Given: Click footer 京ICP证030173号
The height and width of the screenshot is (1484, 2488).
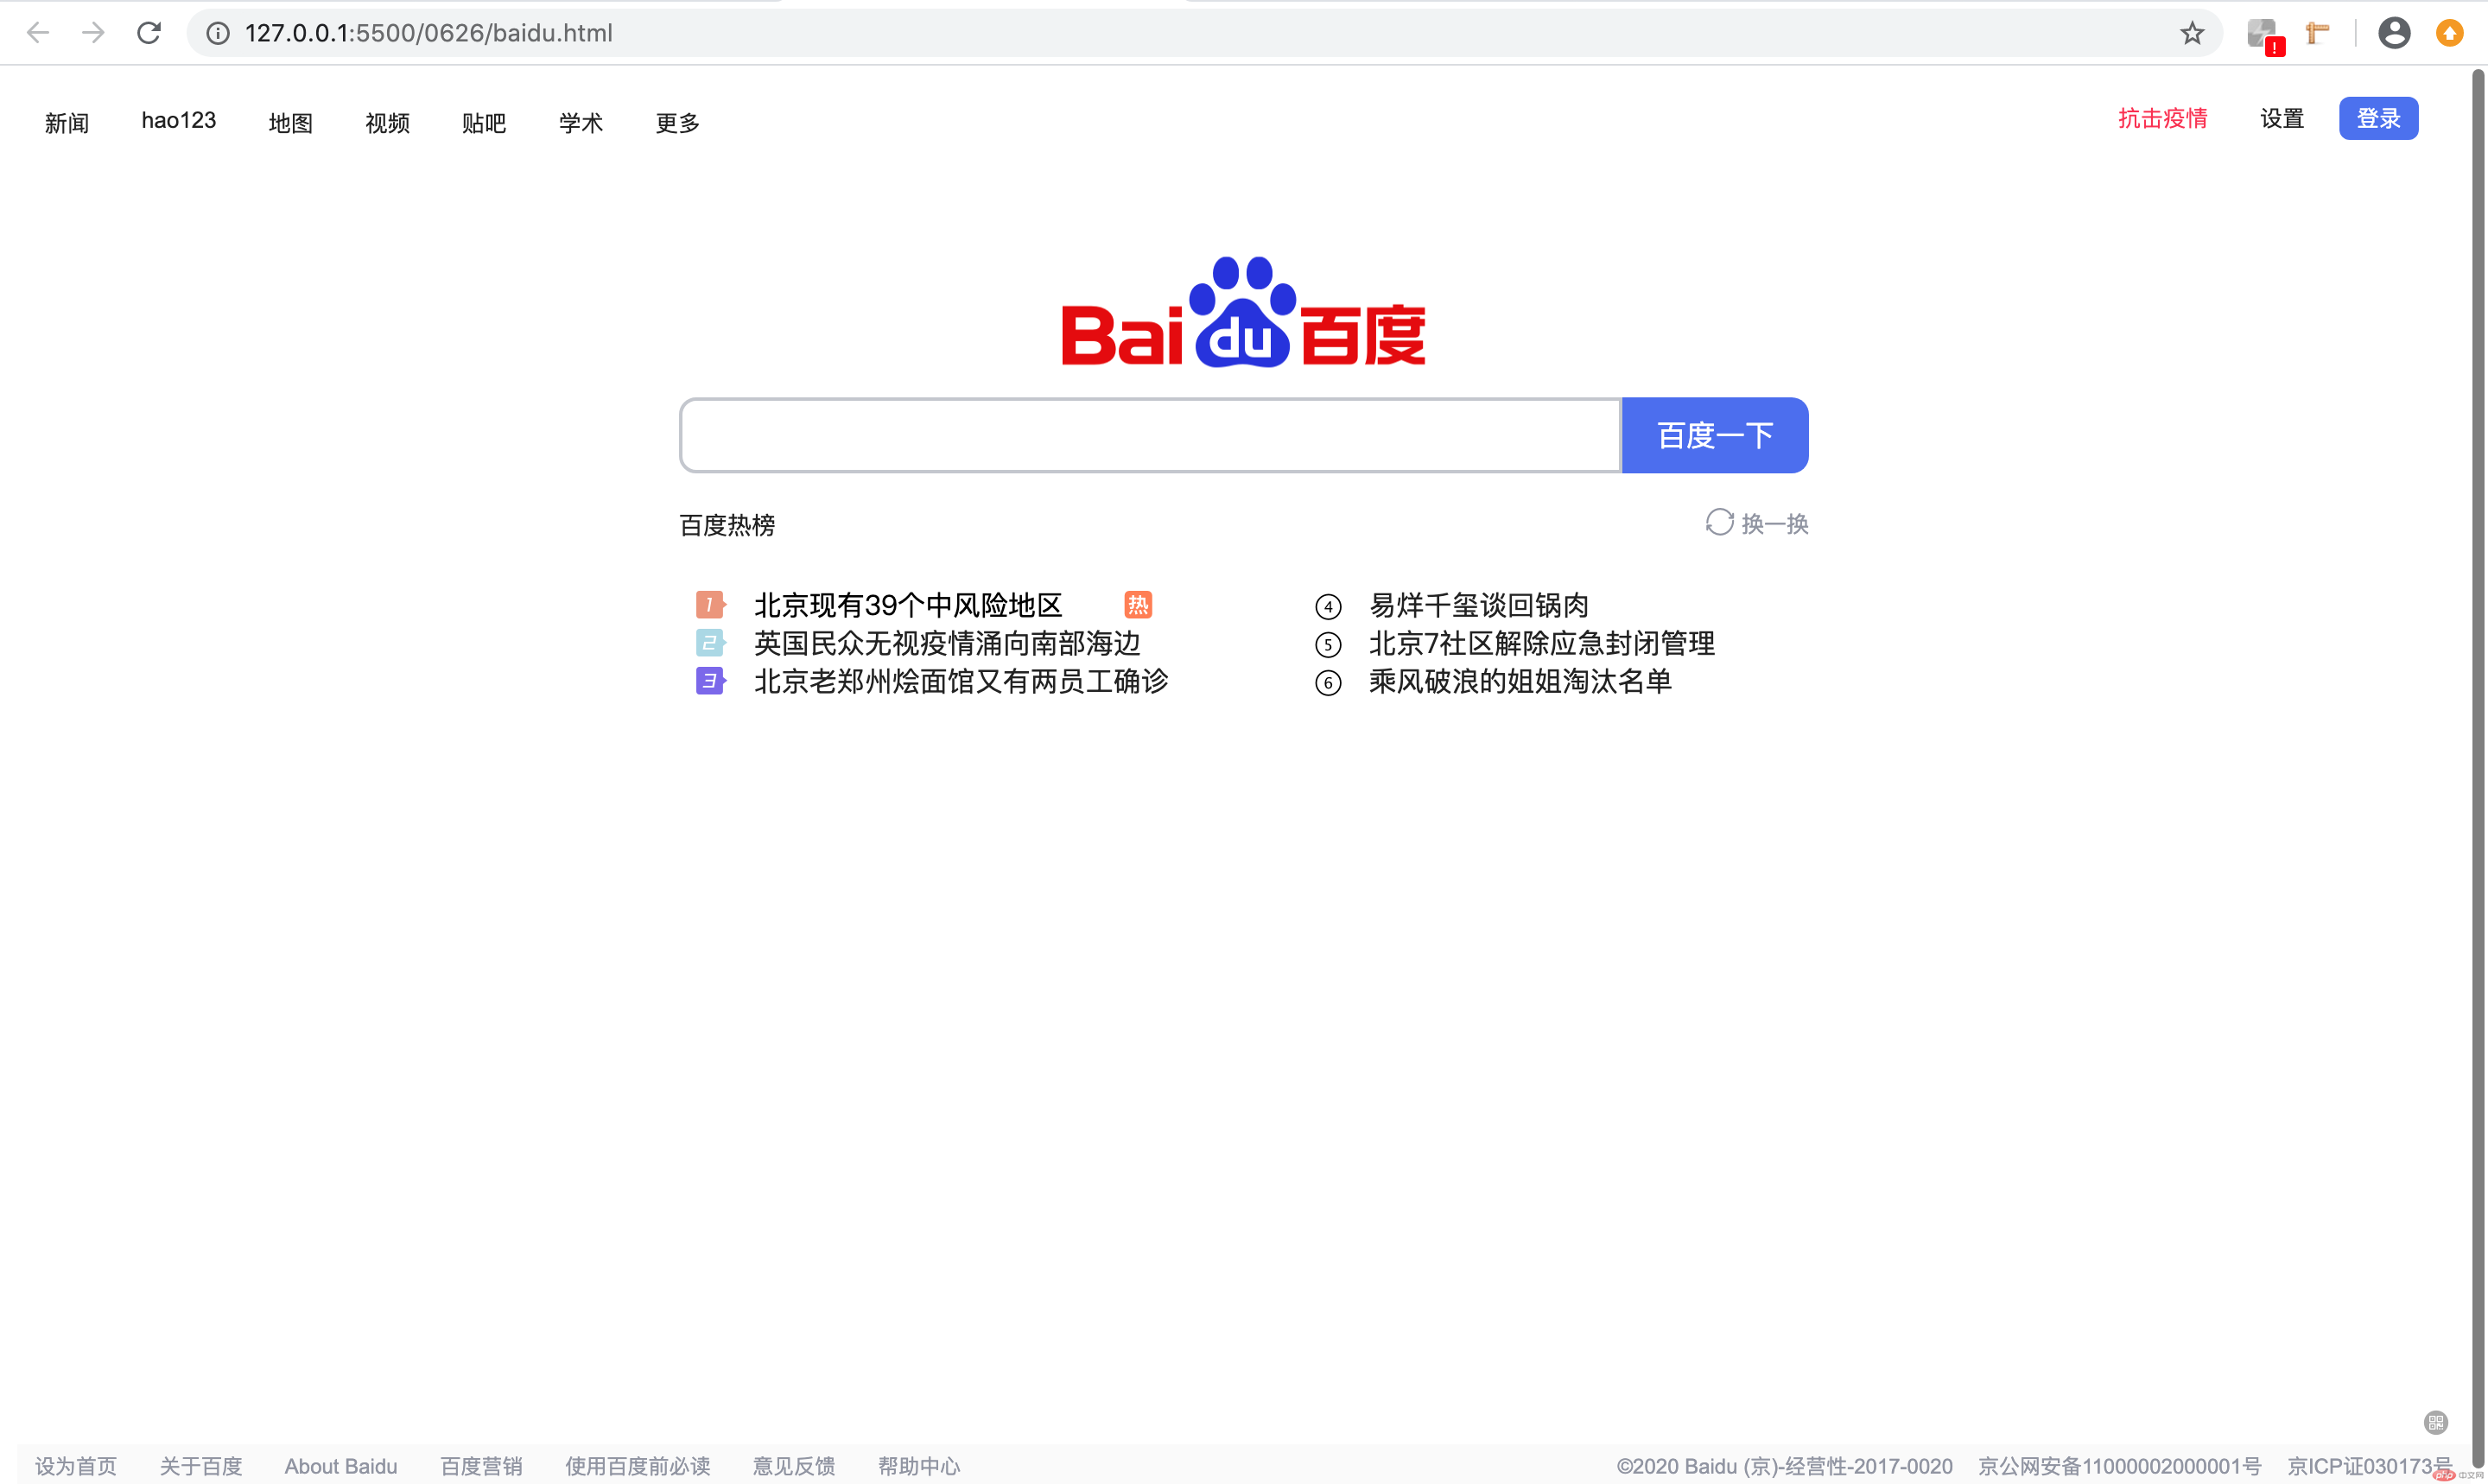Looking at the screenshot, I should 2369,1466.
